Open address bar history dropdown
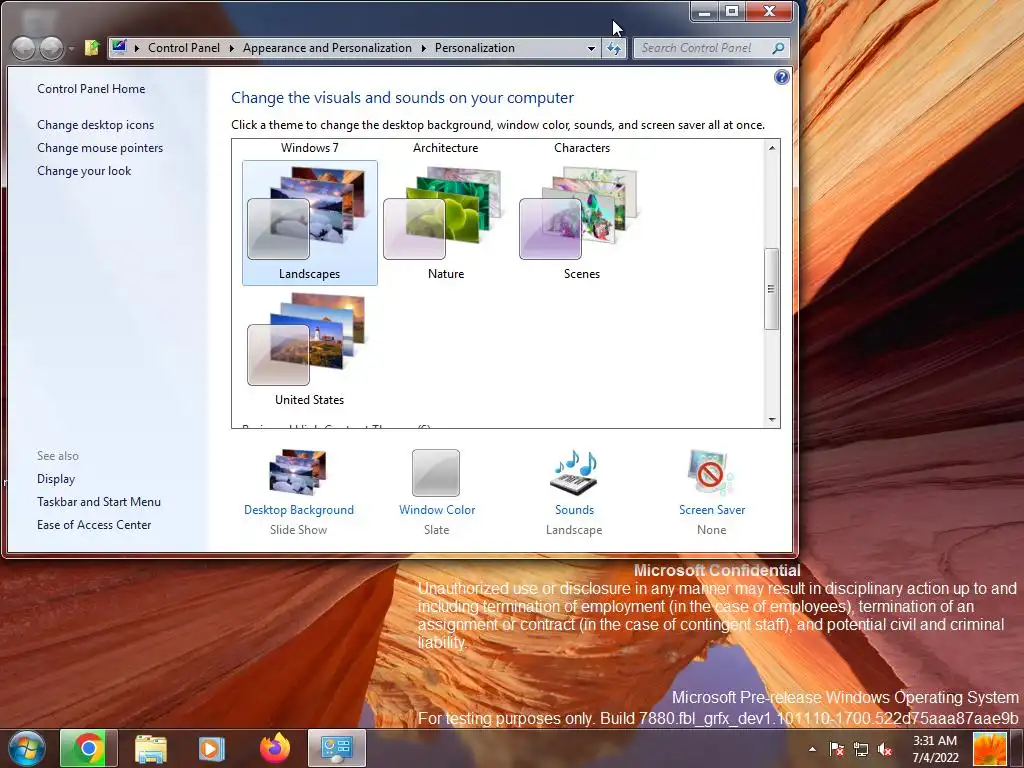1024x768 pixels. 591,48
